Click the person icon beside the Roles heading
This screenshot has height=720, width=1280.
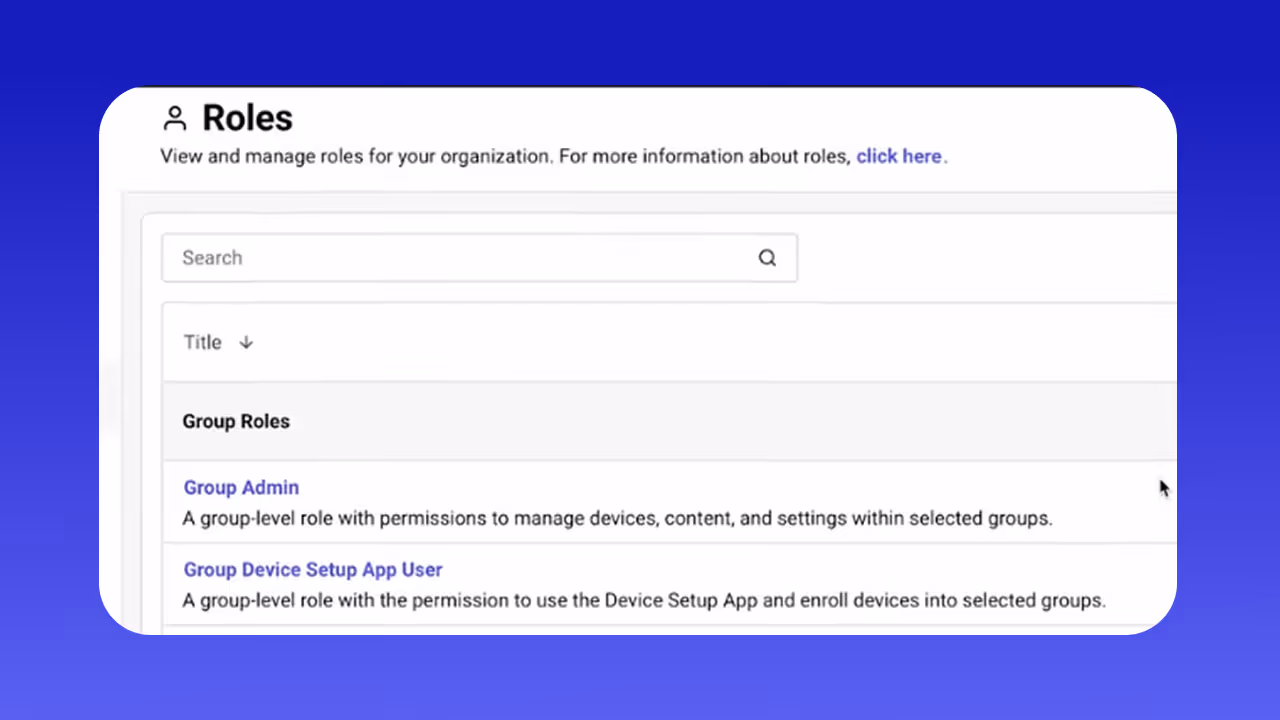tap(175, 119)
